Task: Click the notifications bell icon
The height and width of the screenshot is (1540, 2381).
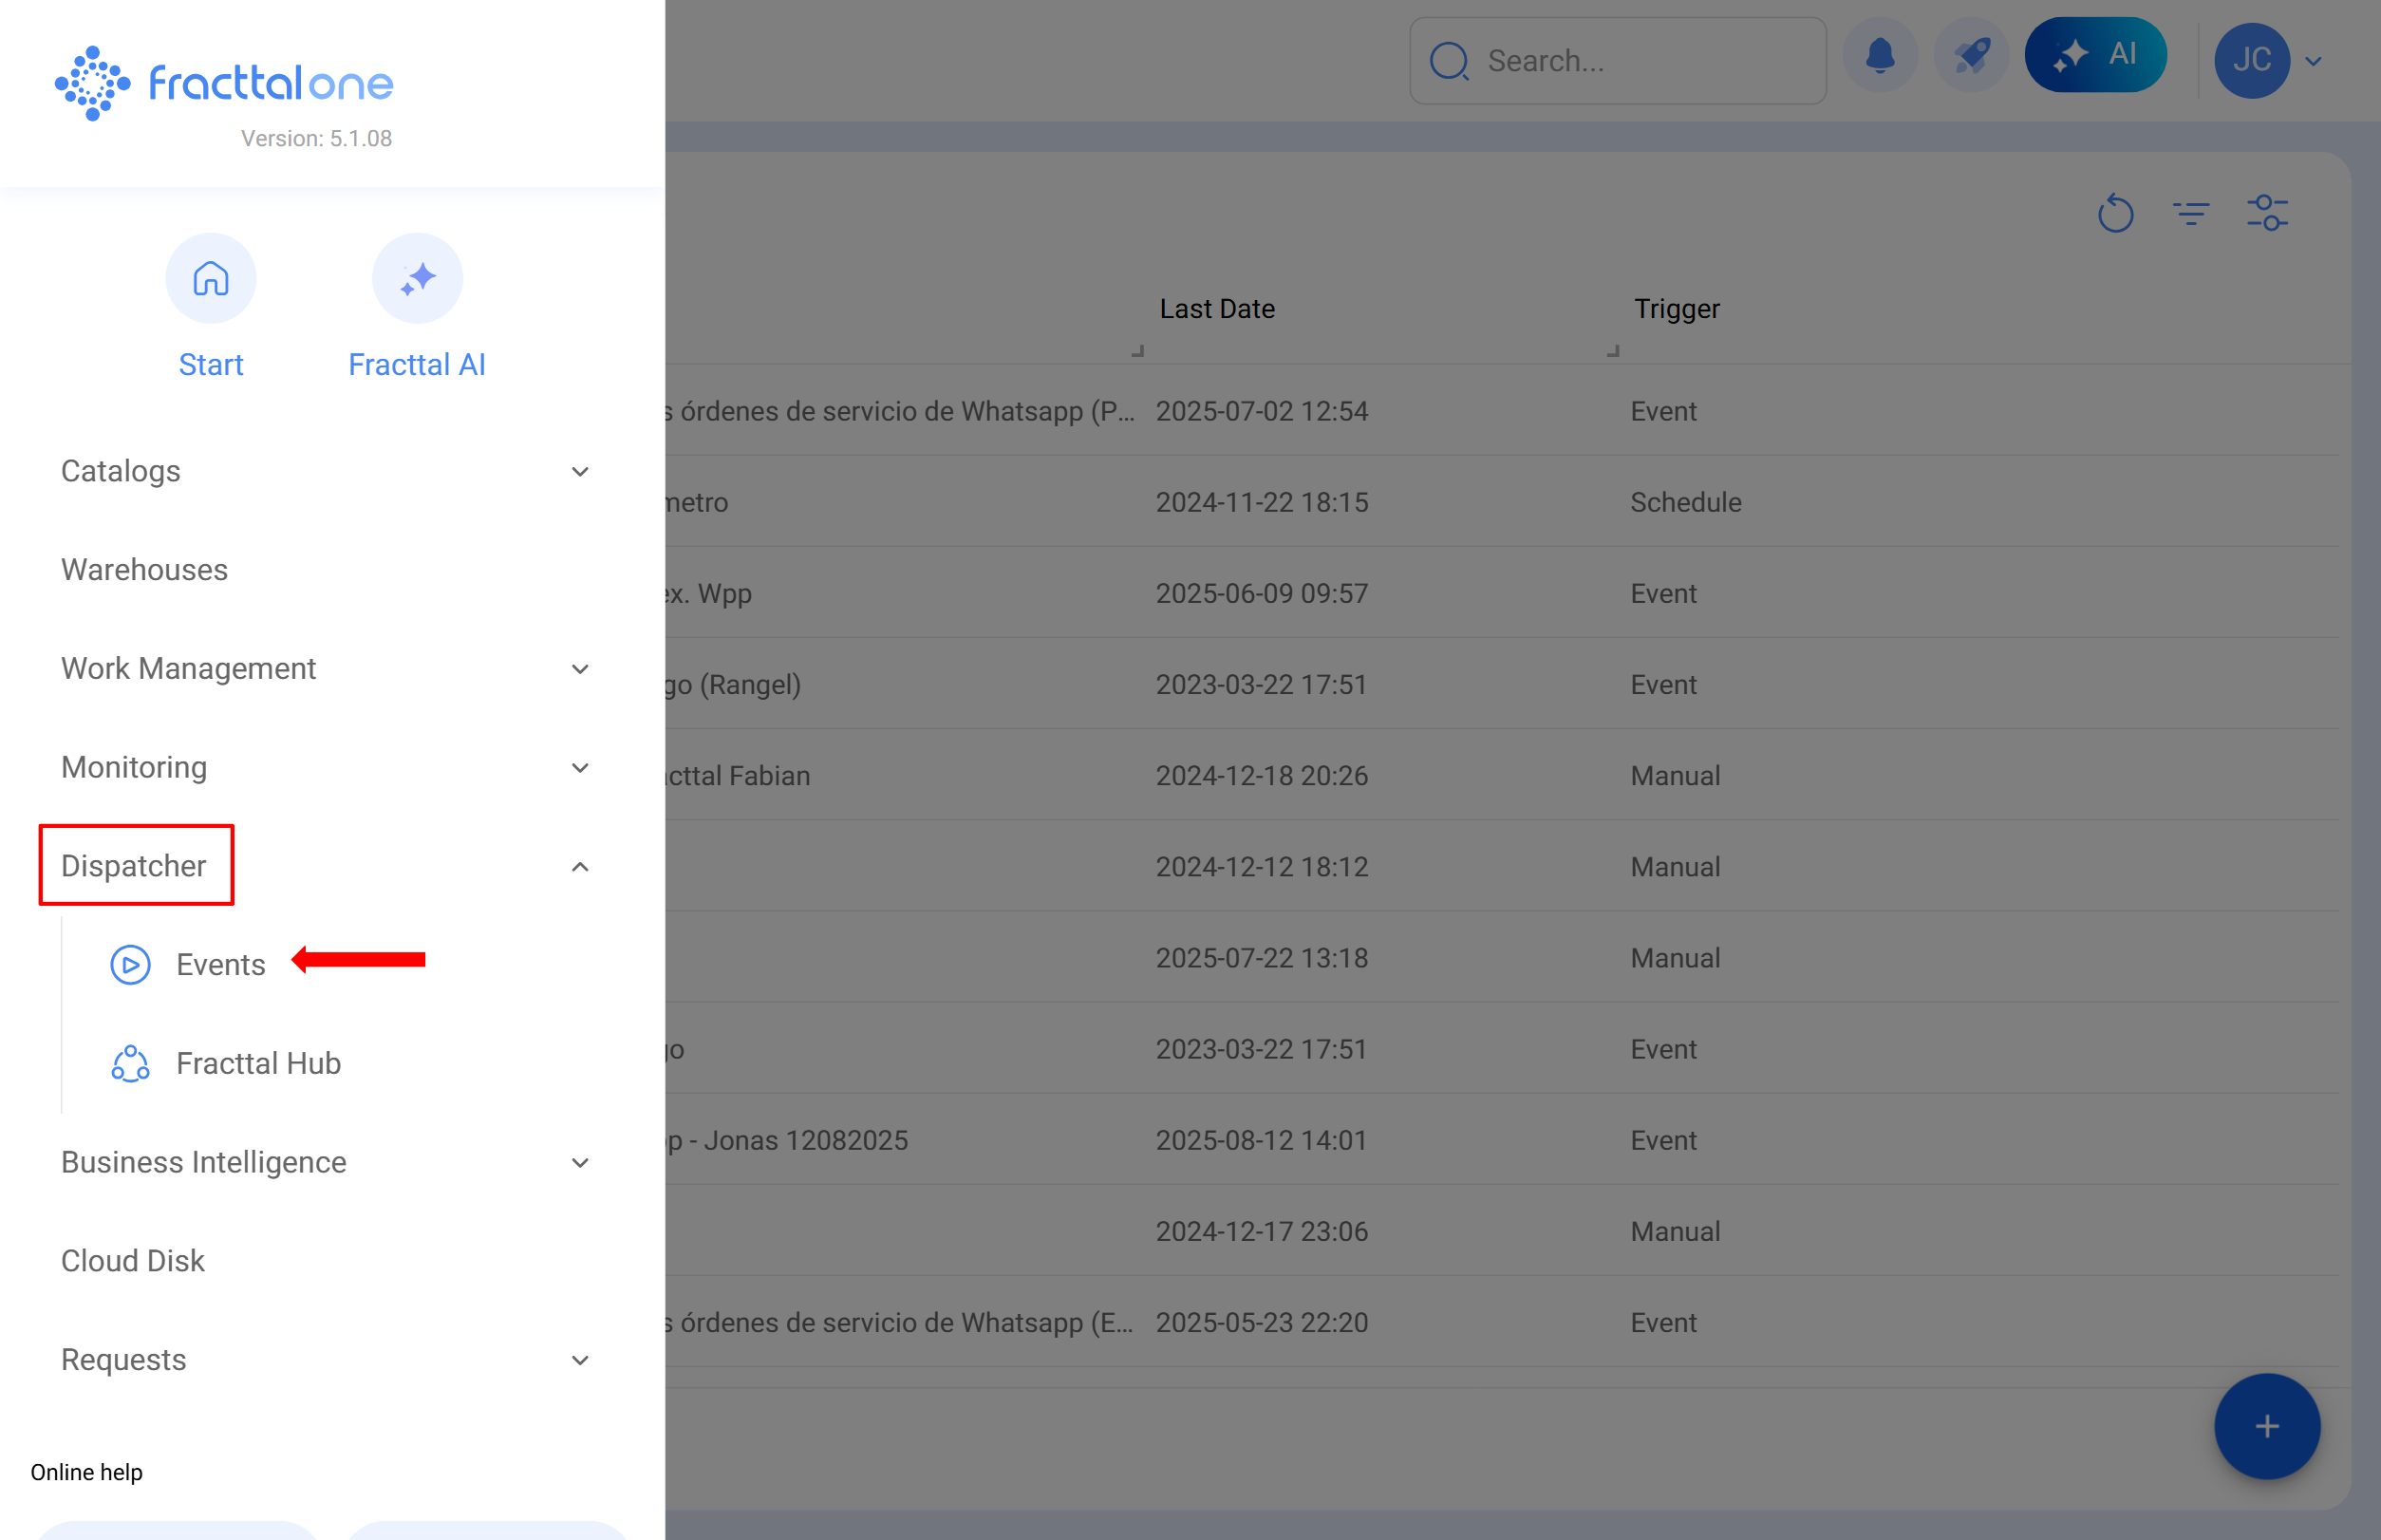Action: tap(1880, 57)
